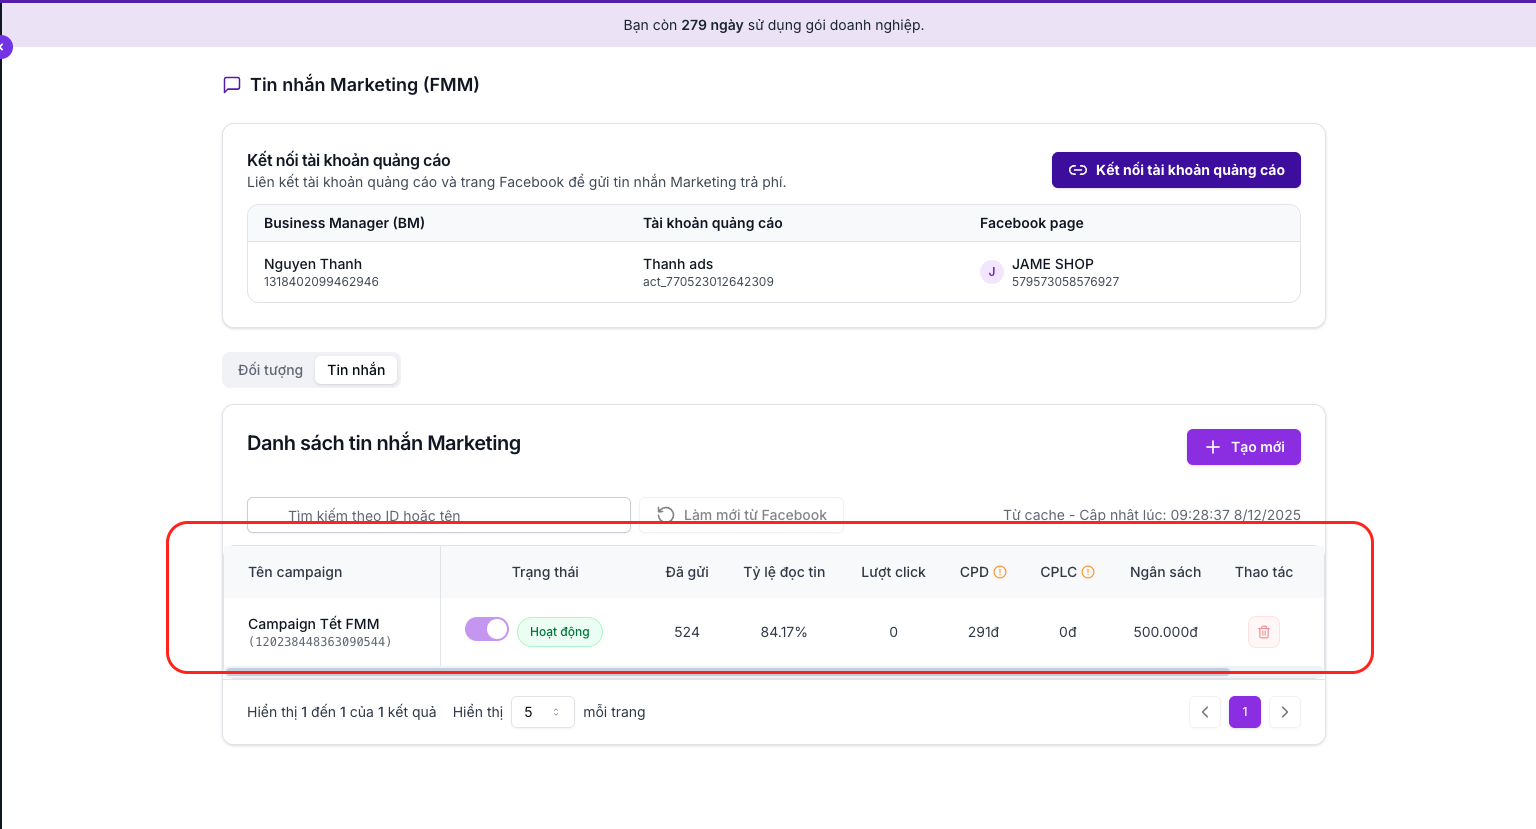Go to next page with right chevron
Image resolution: width=1536 pixels, height=829 pixels.
click(1285, 712)
